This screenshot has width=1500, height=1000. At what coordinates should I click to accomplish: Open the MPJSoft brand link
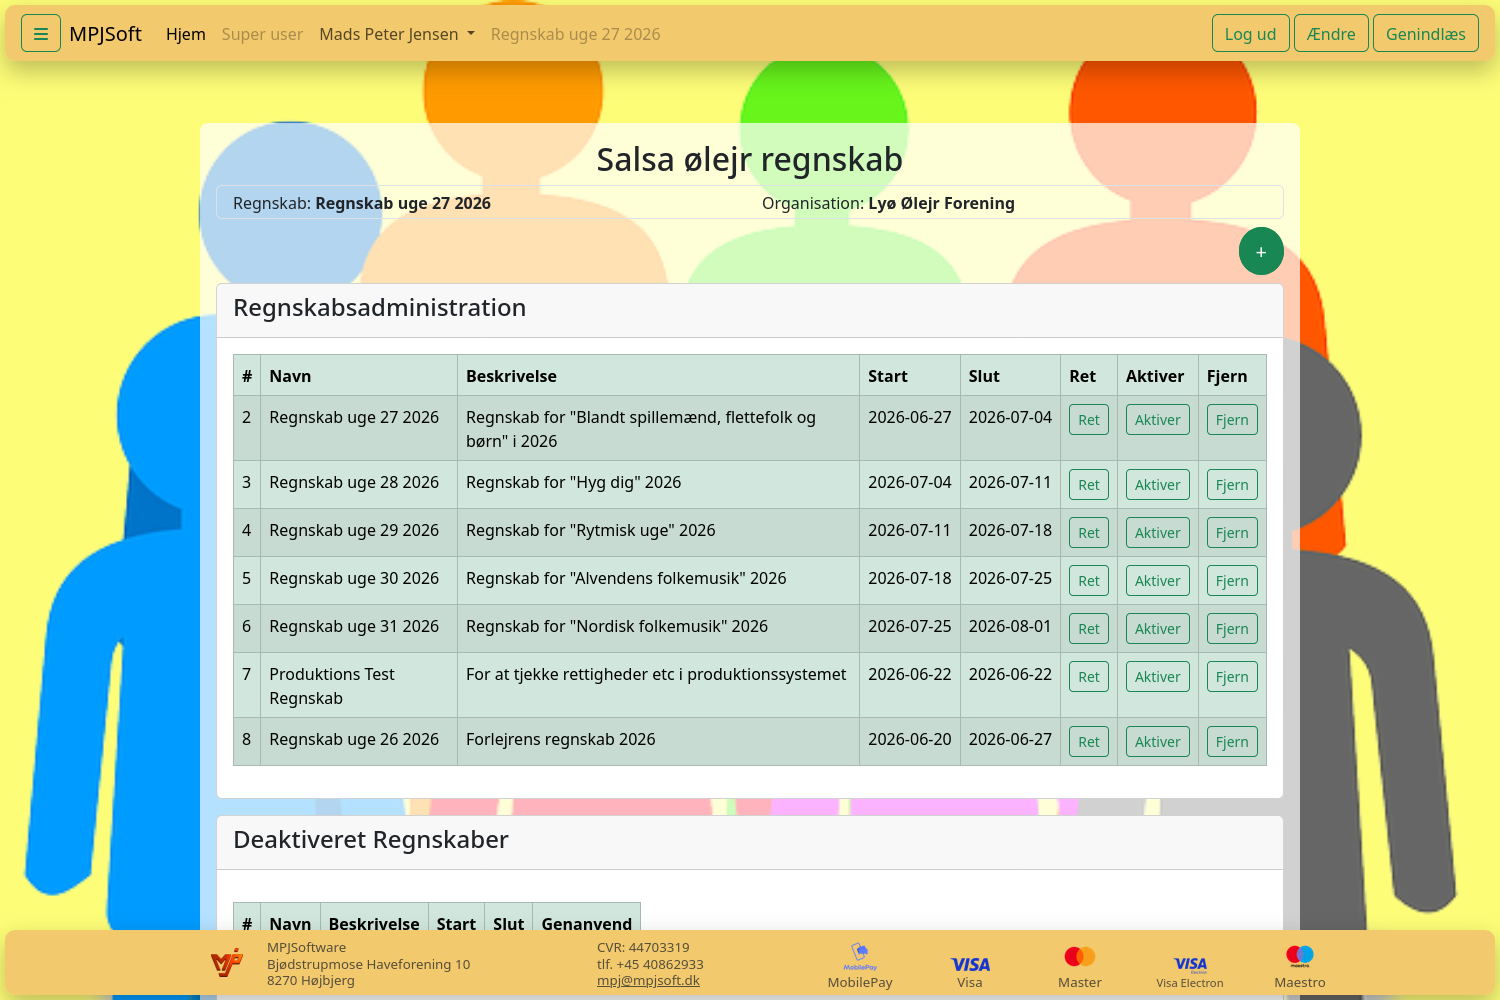[x=105, y=34]
